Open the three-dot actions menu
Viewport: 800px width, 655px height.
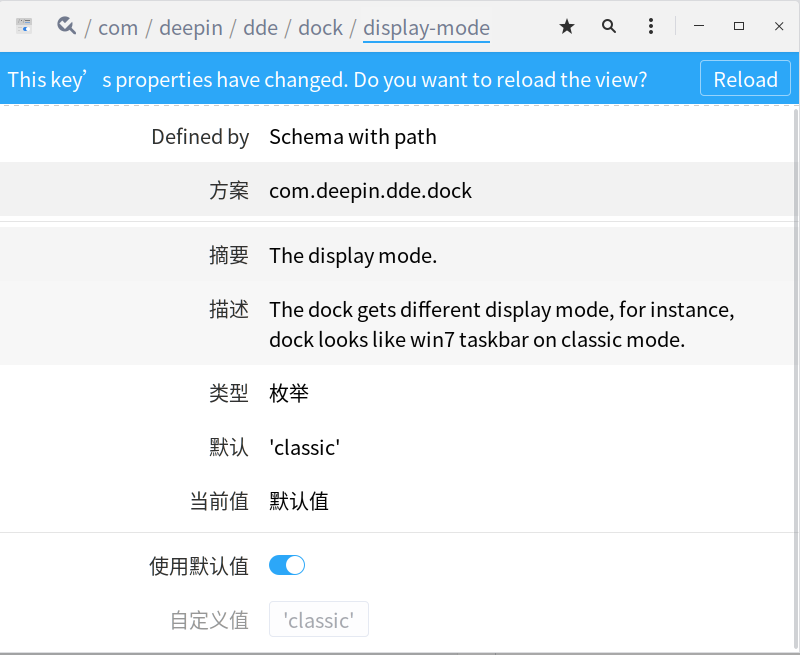tap(651, 27)
